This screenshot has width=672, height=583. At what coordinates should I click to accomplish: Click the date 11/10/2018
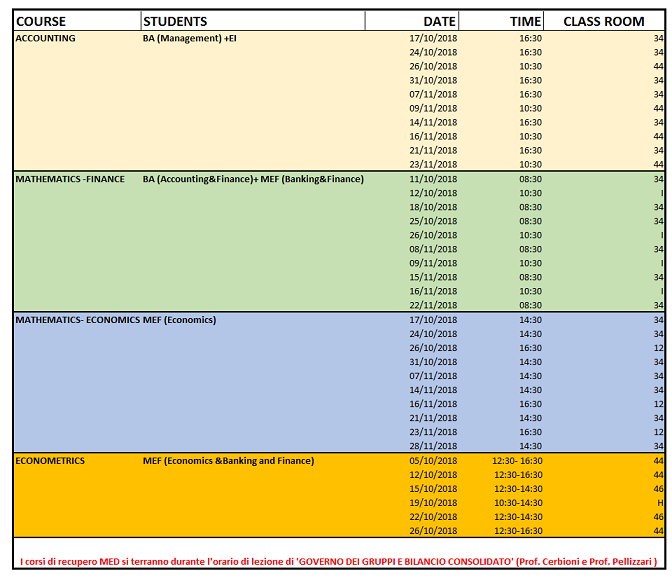(x=433, y=179)
